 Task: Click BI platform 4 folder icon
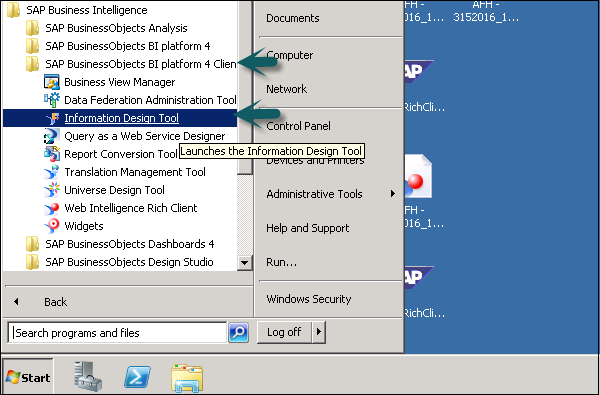tap(32, 46)
